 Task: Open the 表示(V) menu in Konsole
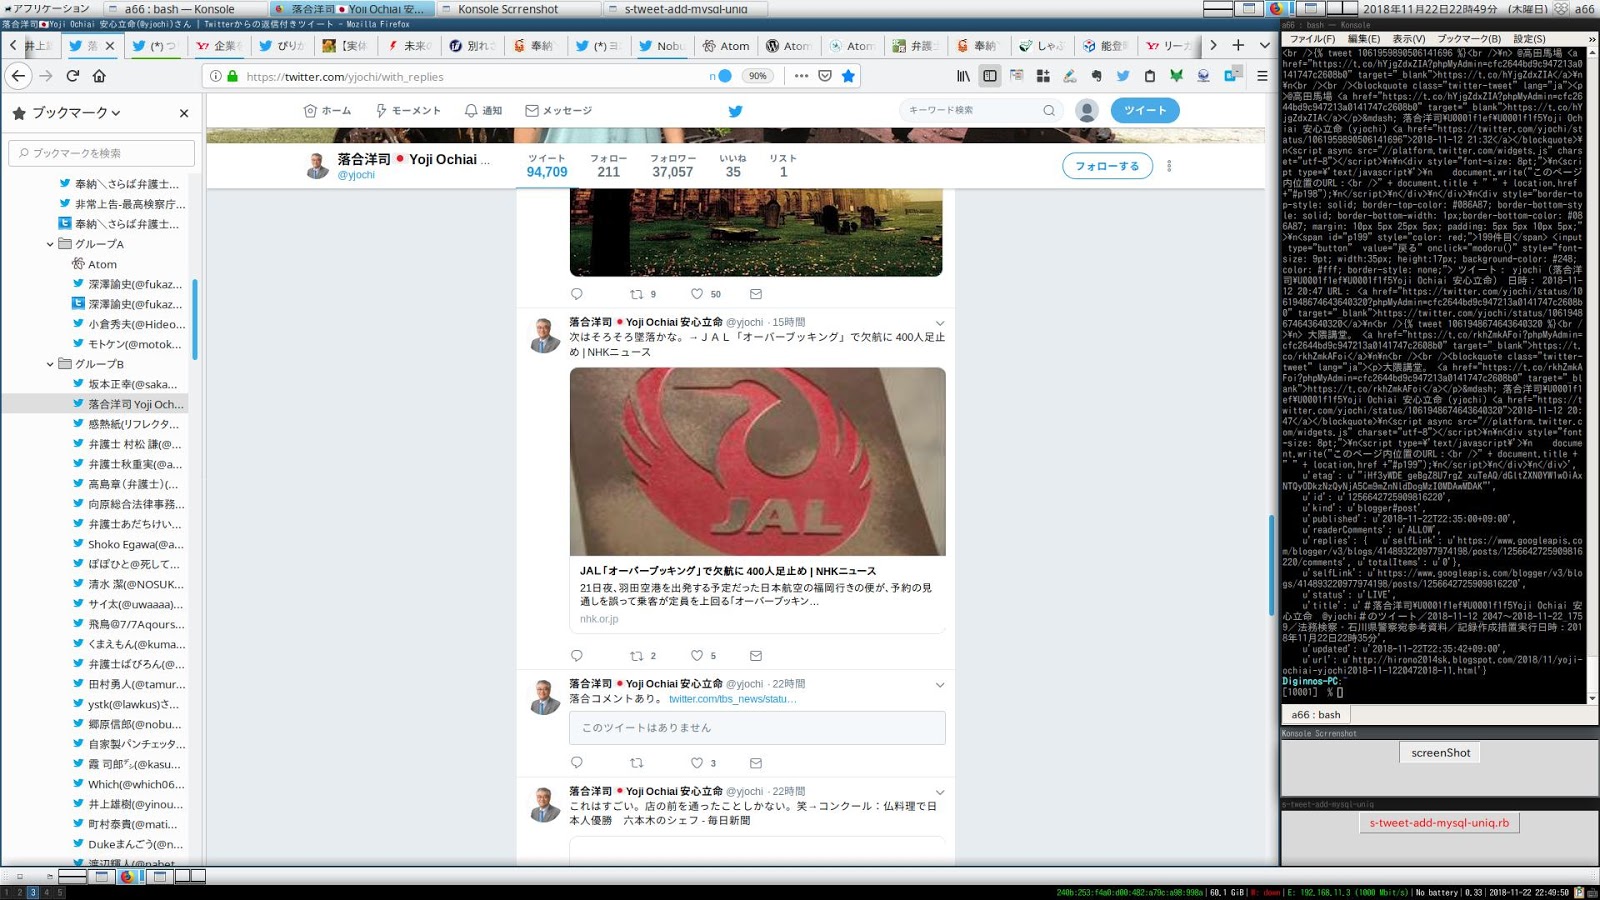1409,39
